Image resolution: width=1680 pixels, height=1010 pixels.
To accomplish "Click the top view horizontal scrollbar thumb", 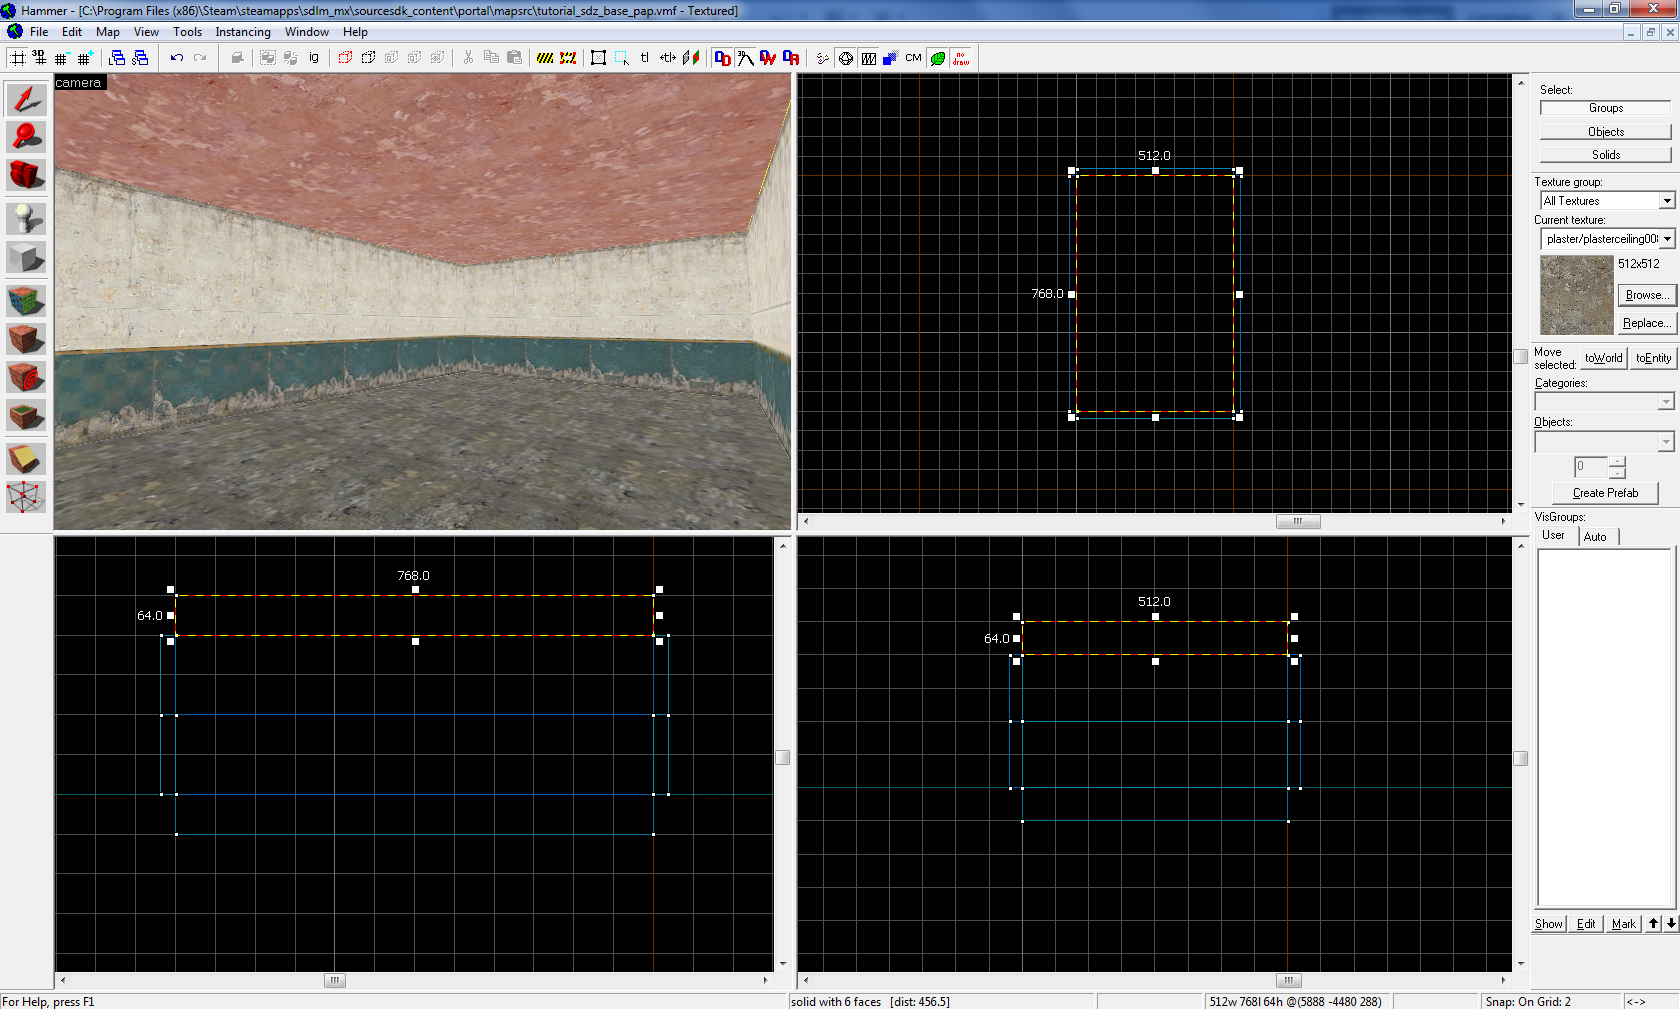I will coord(1298,521).
